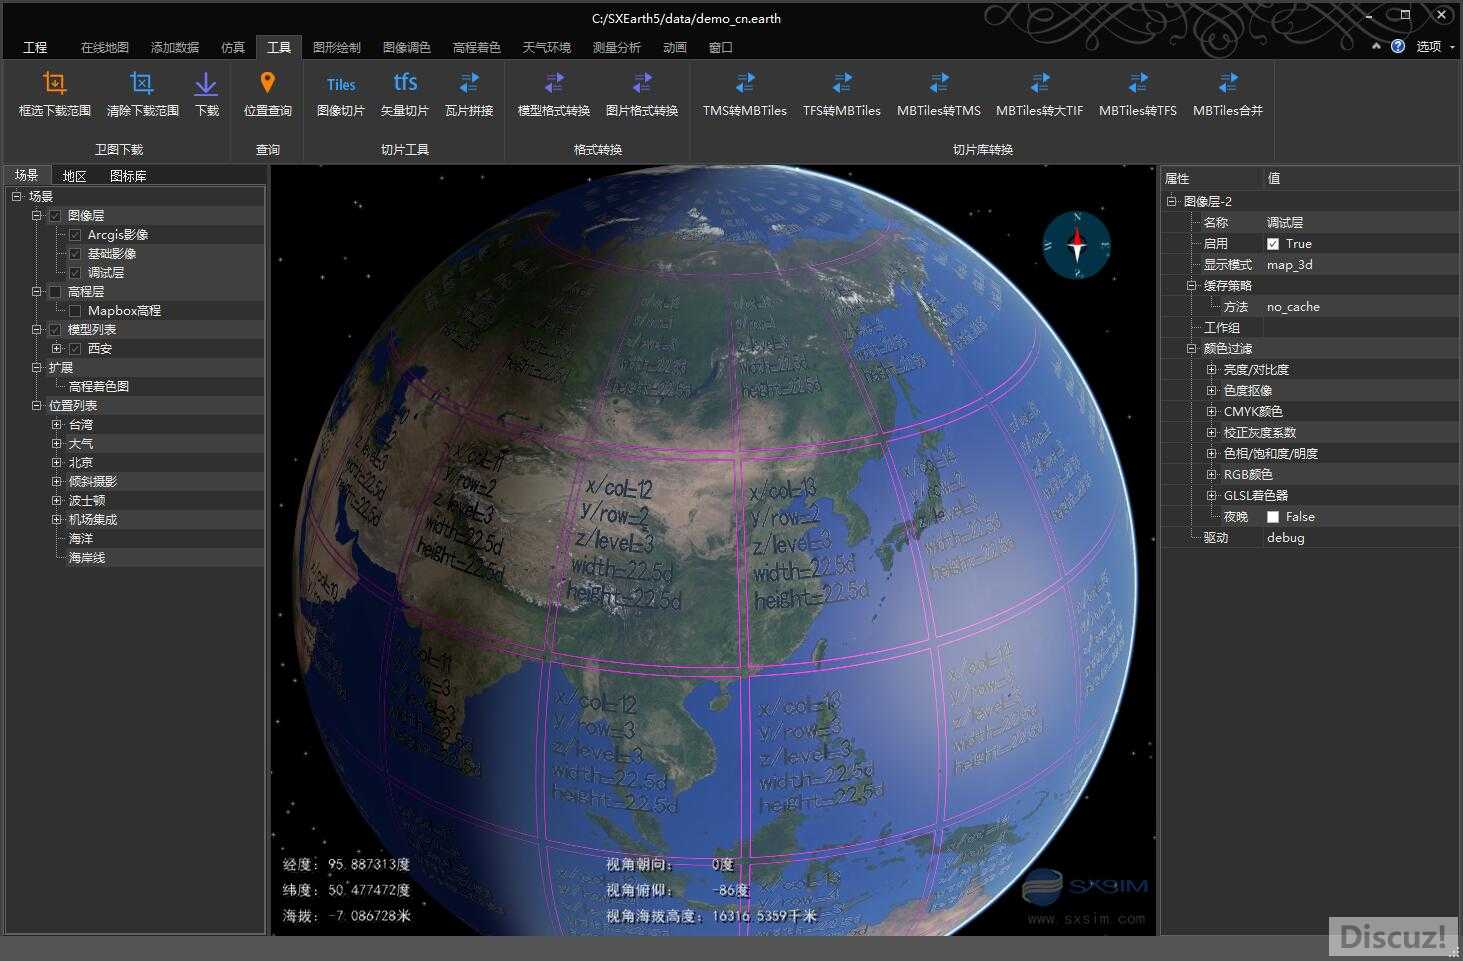Switch to 天气环境 ribbon tab
Image resolution: width=1463 pixels, height=961 pixels.
[547, 47]
